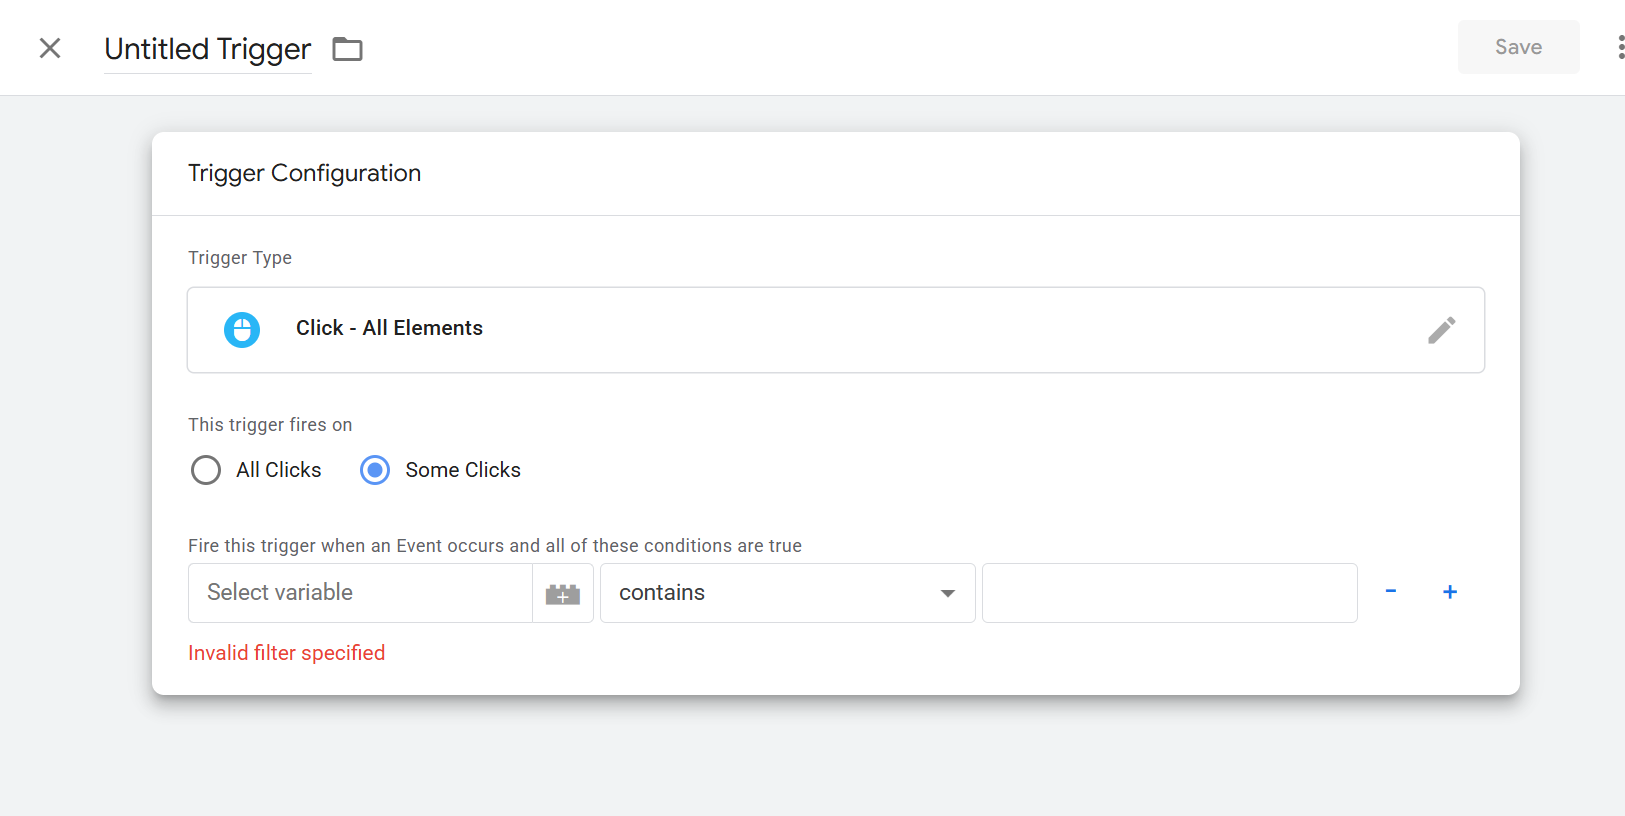Click the pencil icon to edit trigger type

(x=1441, y=330)
